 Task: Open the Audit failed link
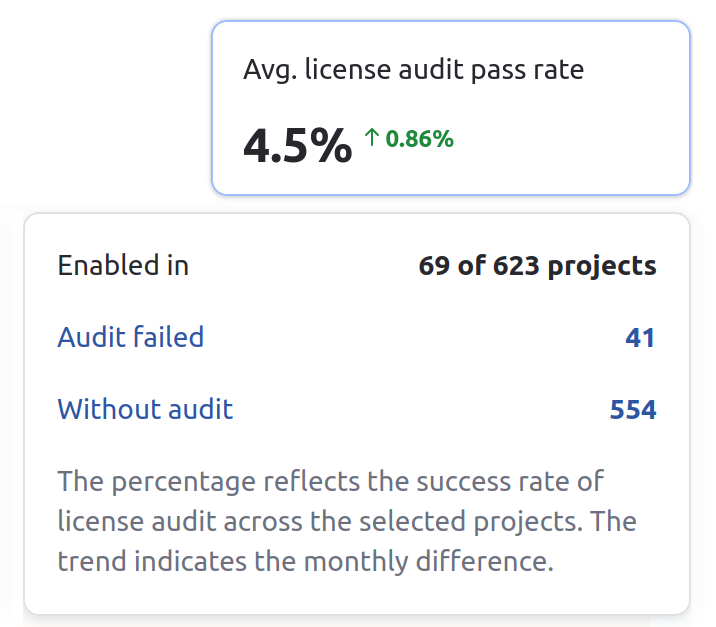131,338
